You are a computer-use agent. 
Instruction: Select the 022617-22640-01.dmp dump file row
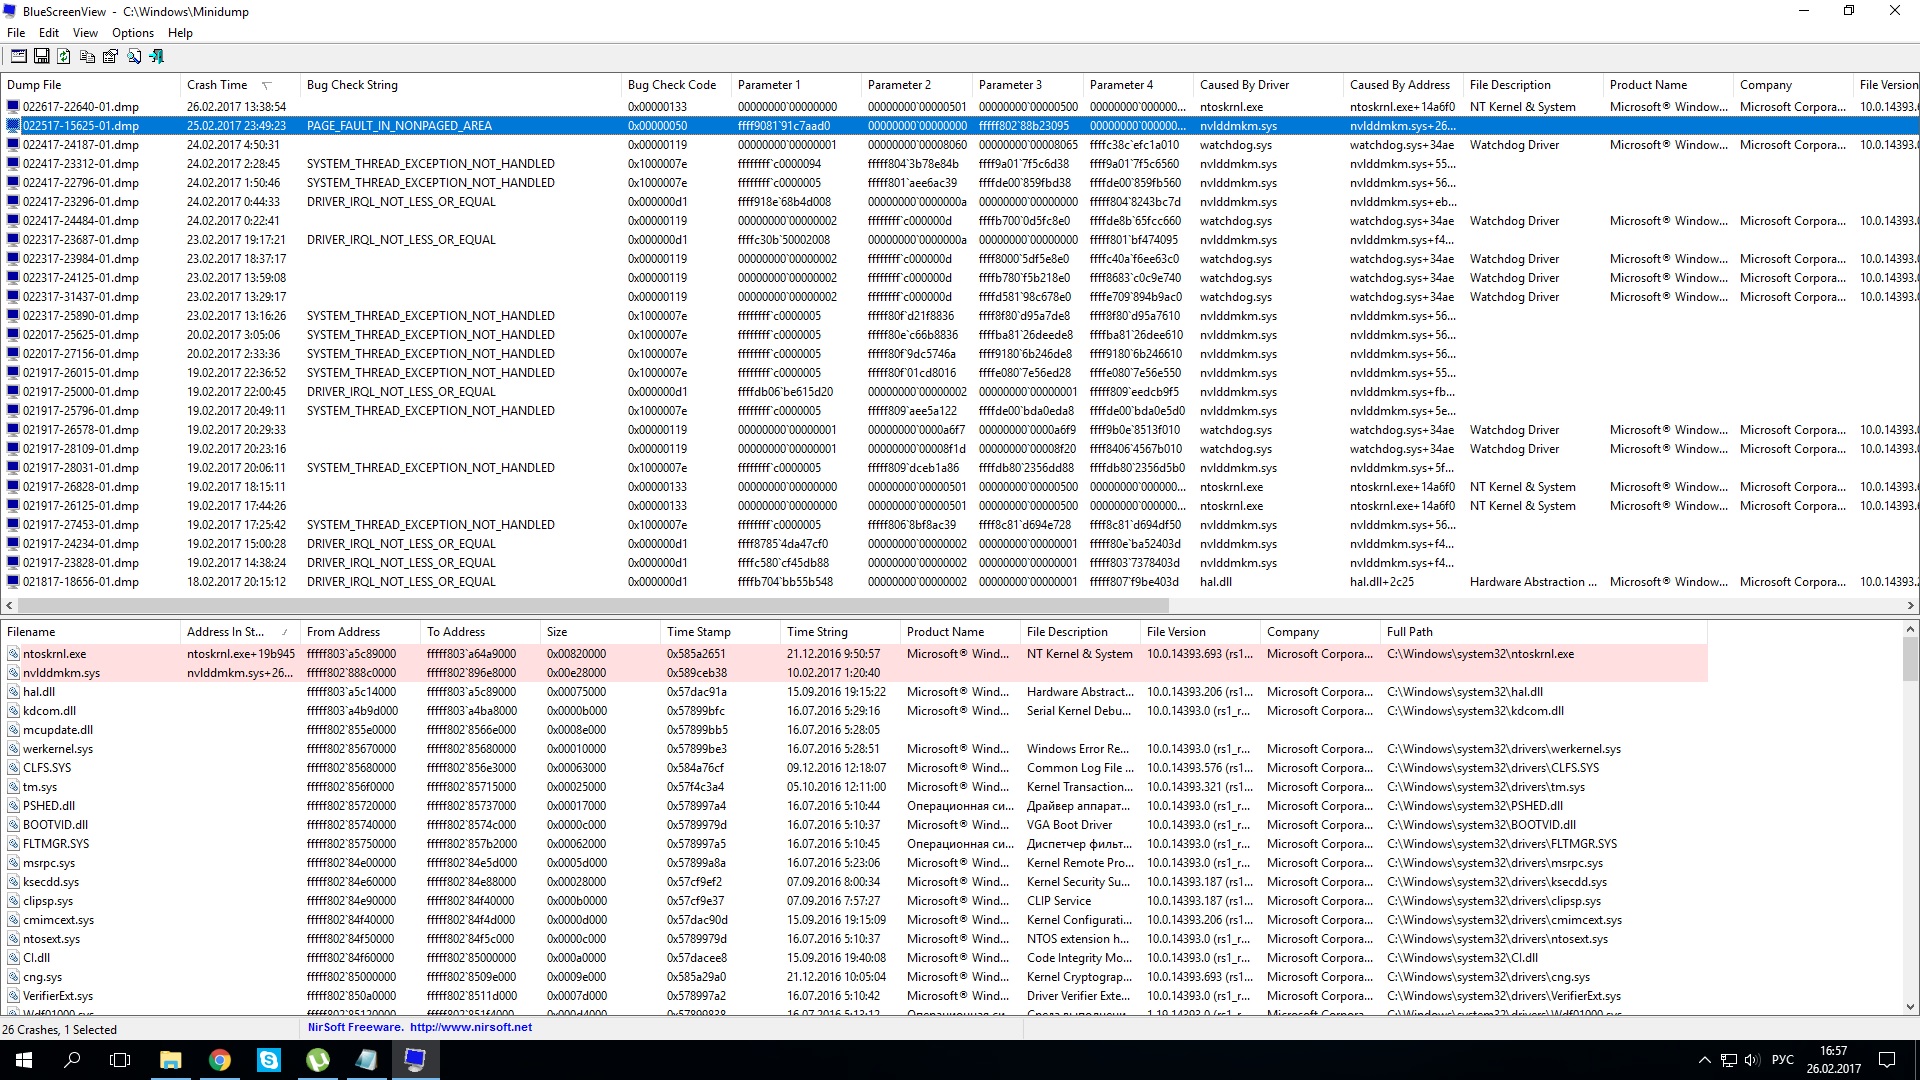pyautogui.click(x=80, y=107)
